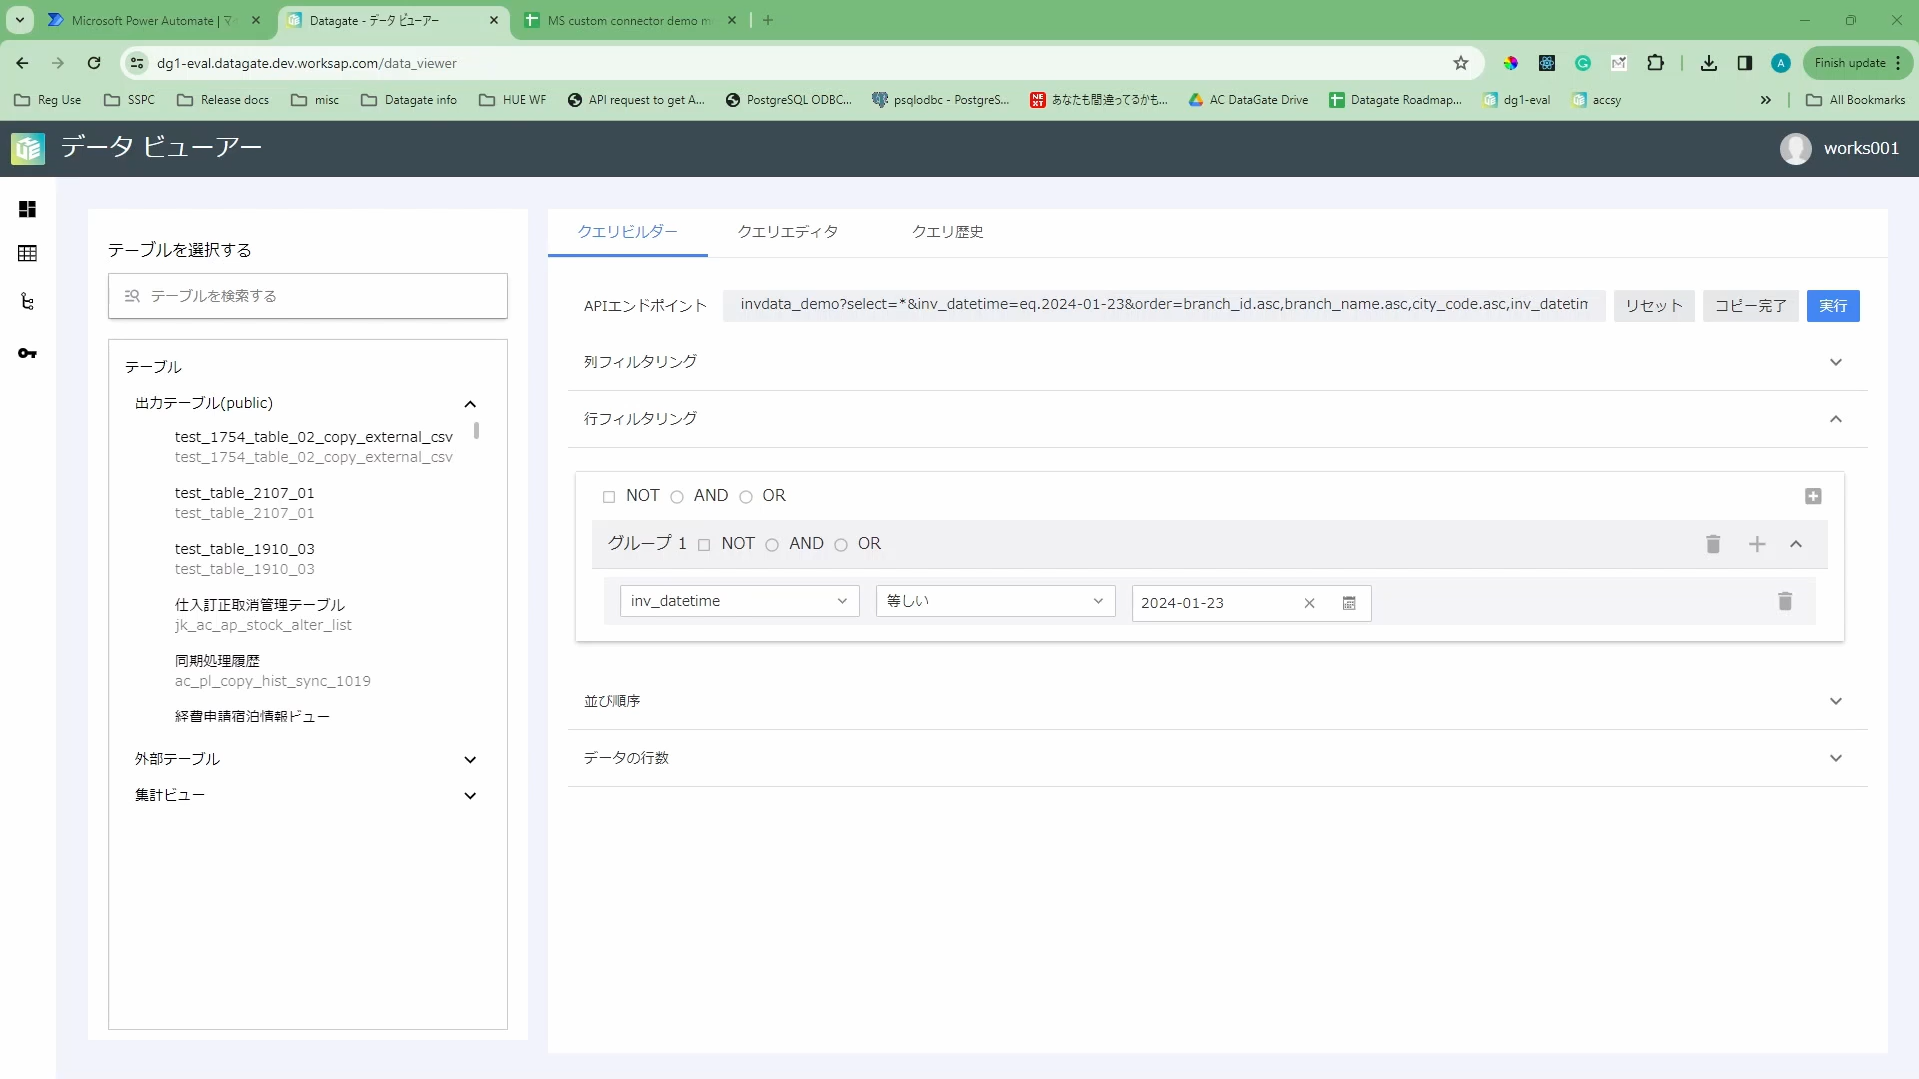Open the dashboard panel in the left sidebar
Screen dimensions: 1919x1079
click(27, 209)
